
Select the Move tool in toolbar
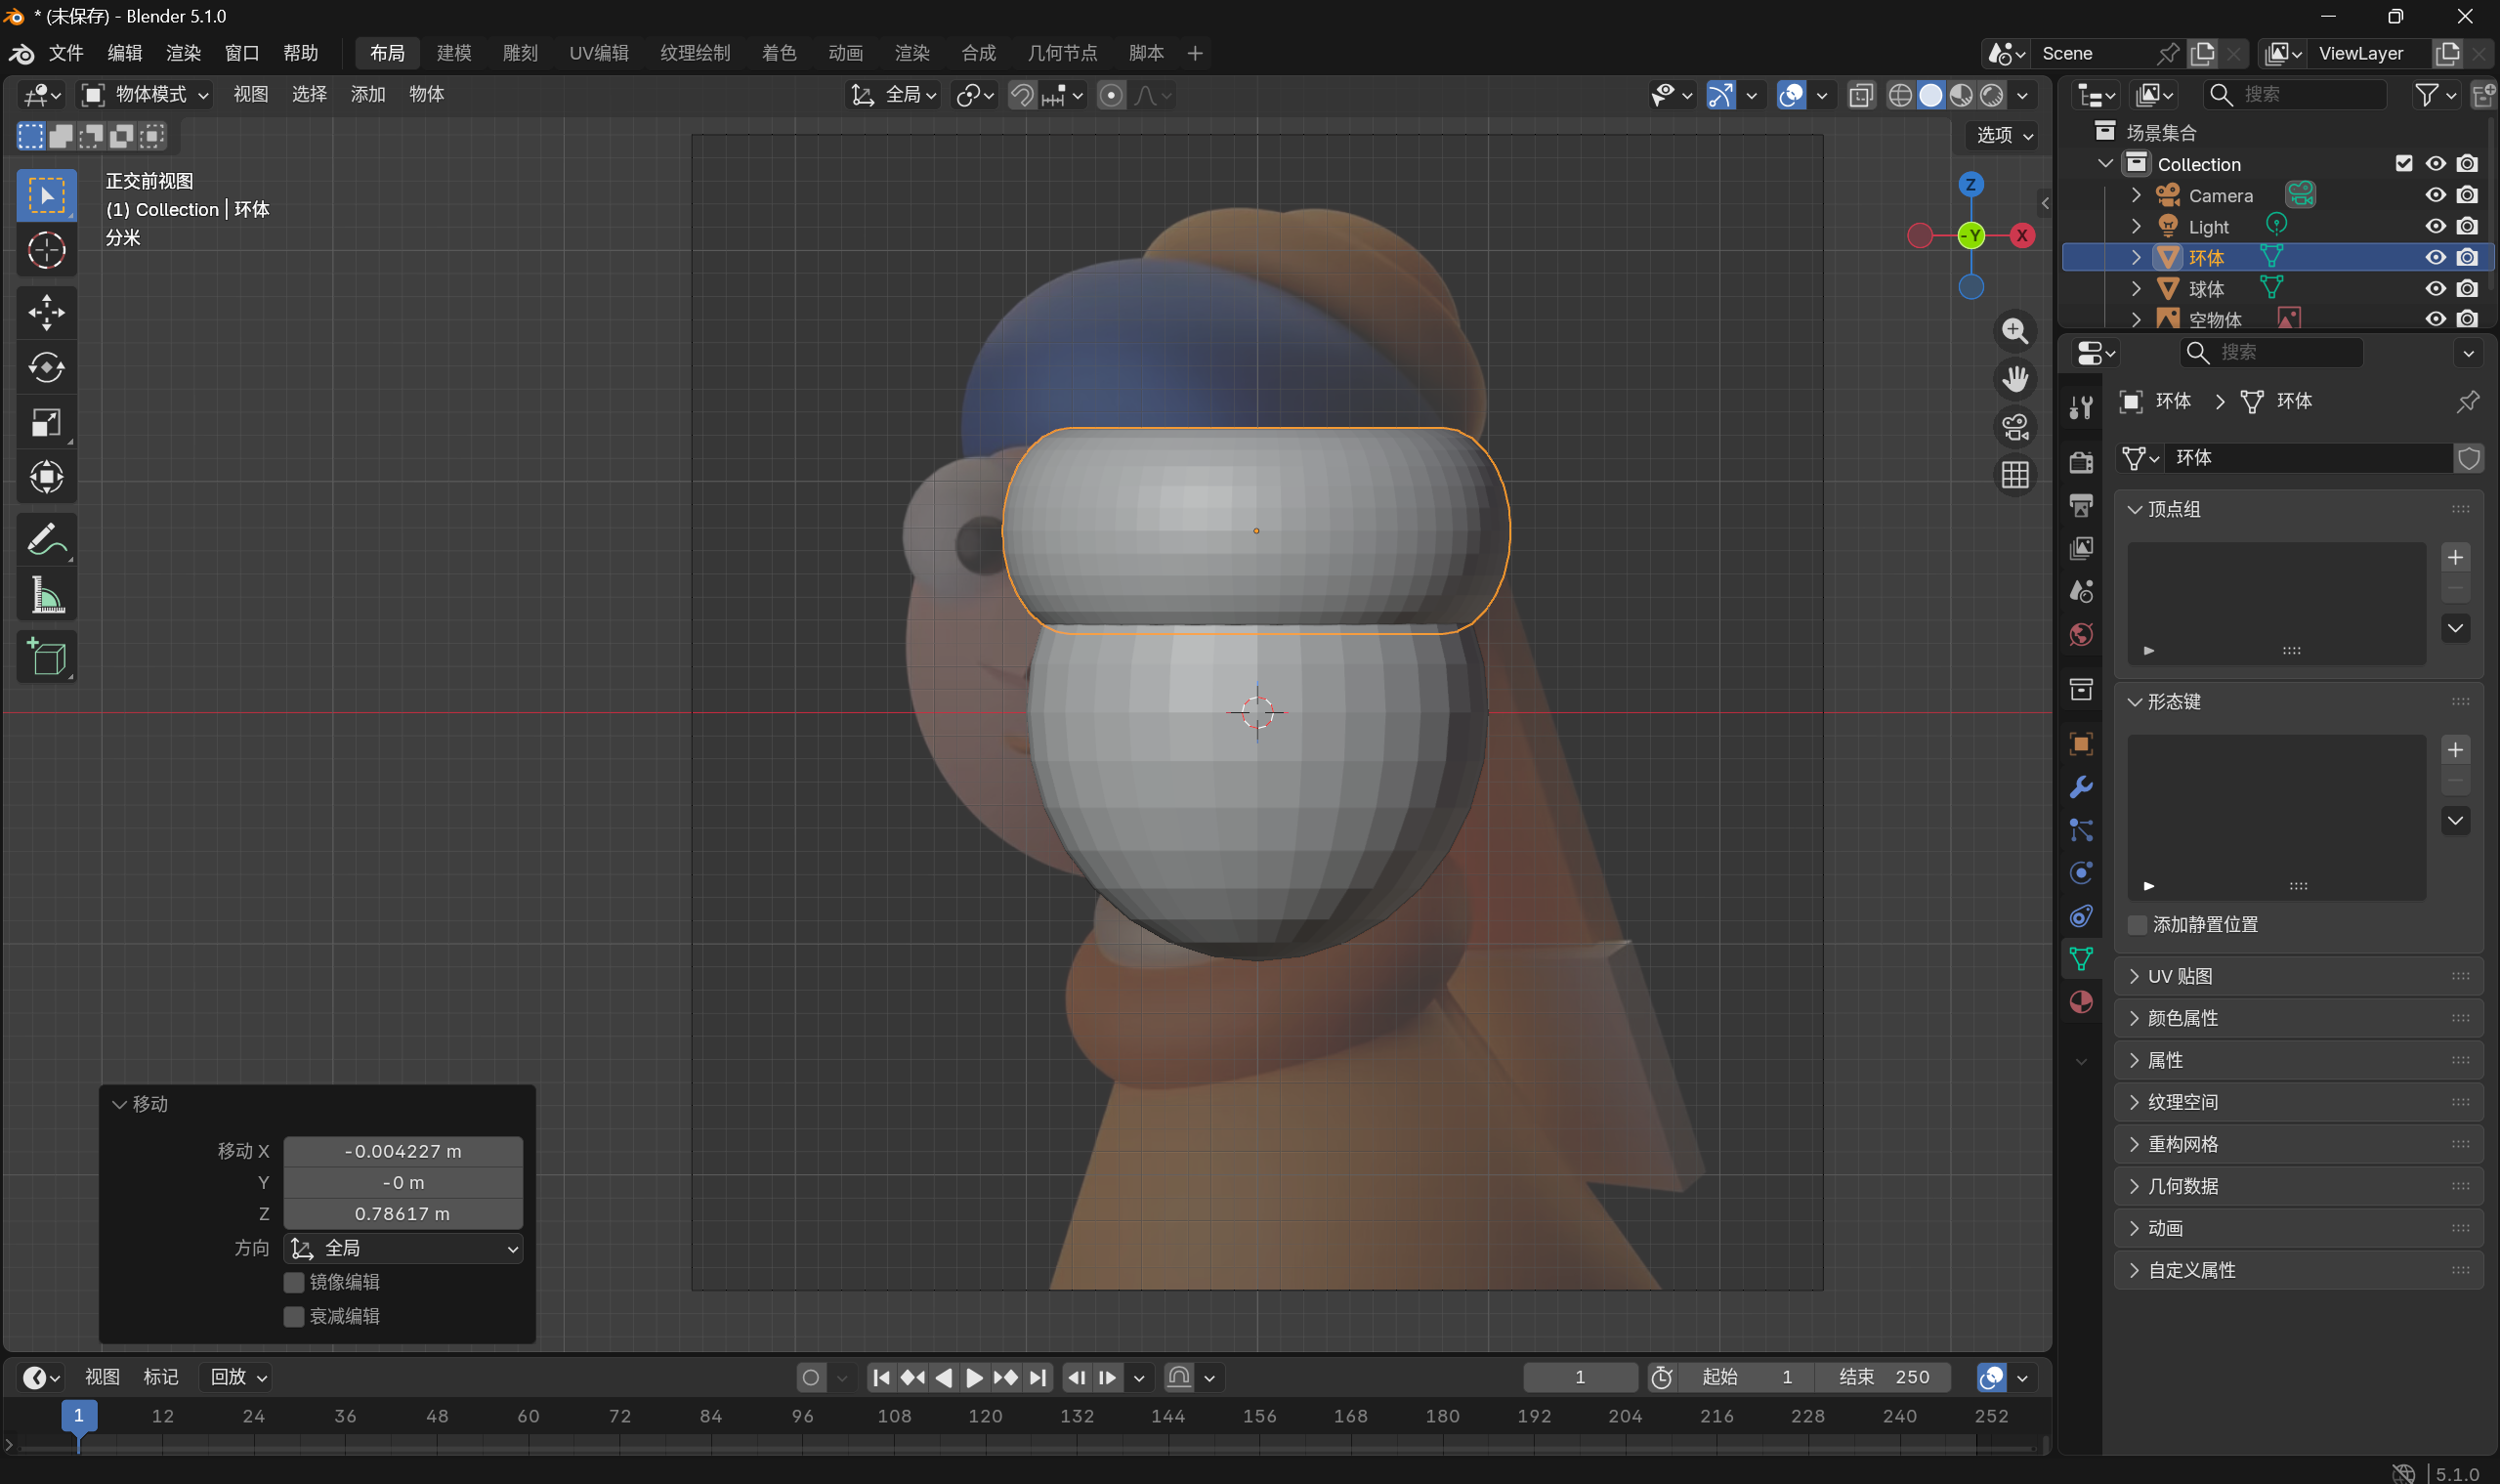tap(46, 313)
